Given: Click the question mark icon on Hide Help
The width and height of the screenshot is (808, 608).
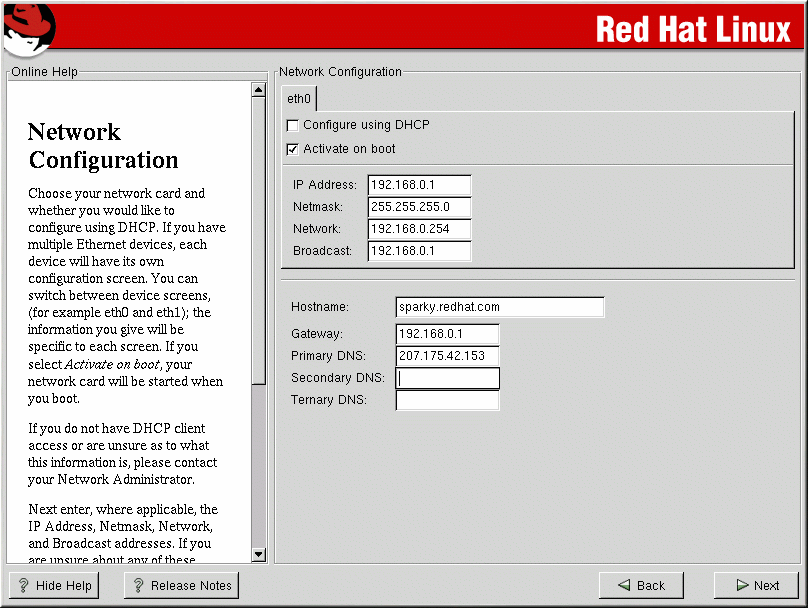Looking at the screenshot, I should coord(24,586).
